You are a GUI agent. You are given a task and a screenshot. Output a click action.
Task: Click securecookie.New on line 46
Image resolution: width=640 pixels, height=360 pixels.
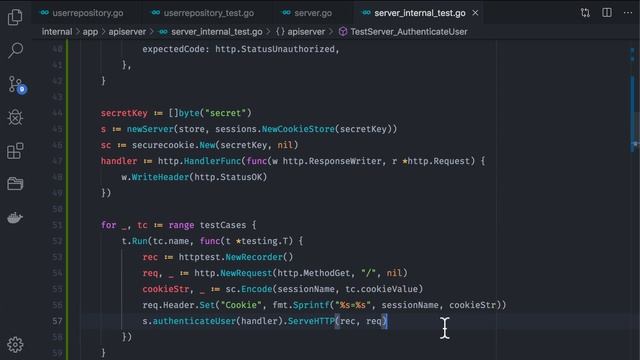point(174,145)
